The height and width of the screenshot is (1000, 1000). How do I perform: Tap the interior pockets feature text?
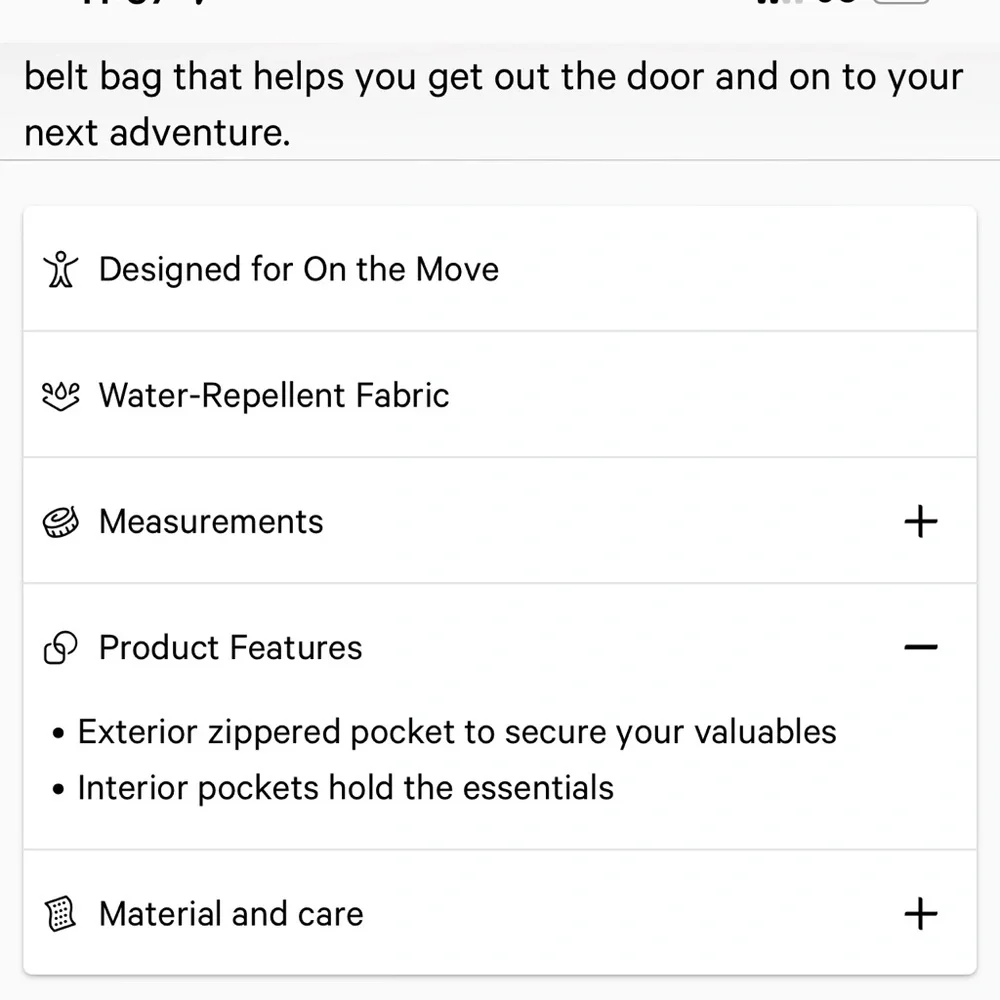click(x=345, y=788)
